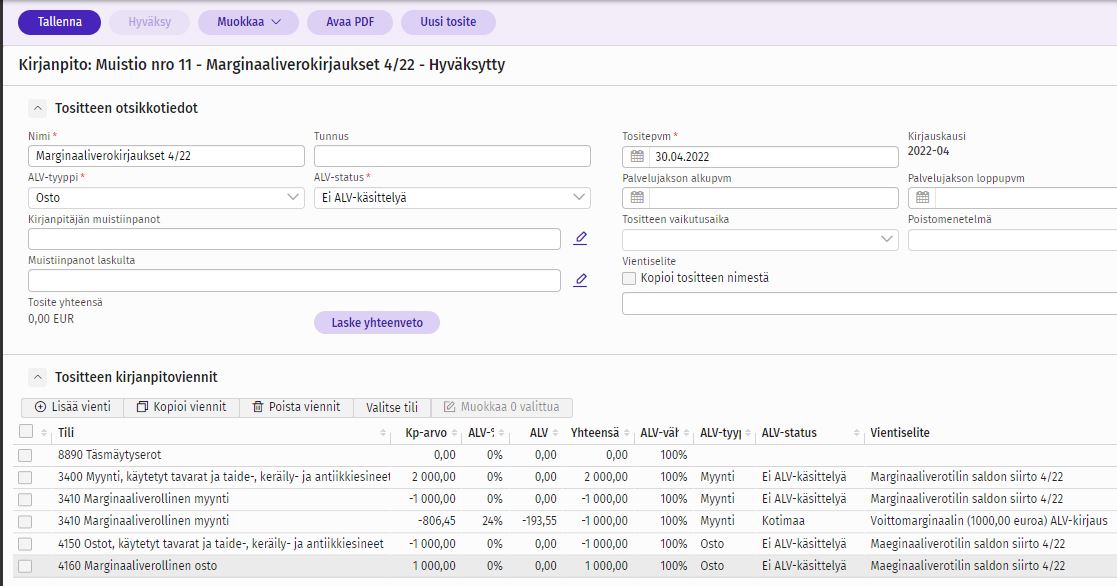Click the 4150 Ostot account cell
This screenshot has width=1117, height=586.
click(221, 544)
